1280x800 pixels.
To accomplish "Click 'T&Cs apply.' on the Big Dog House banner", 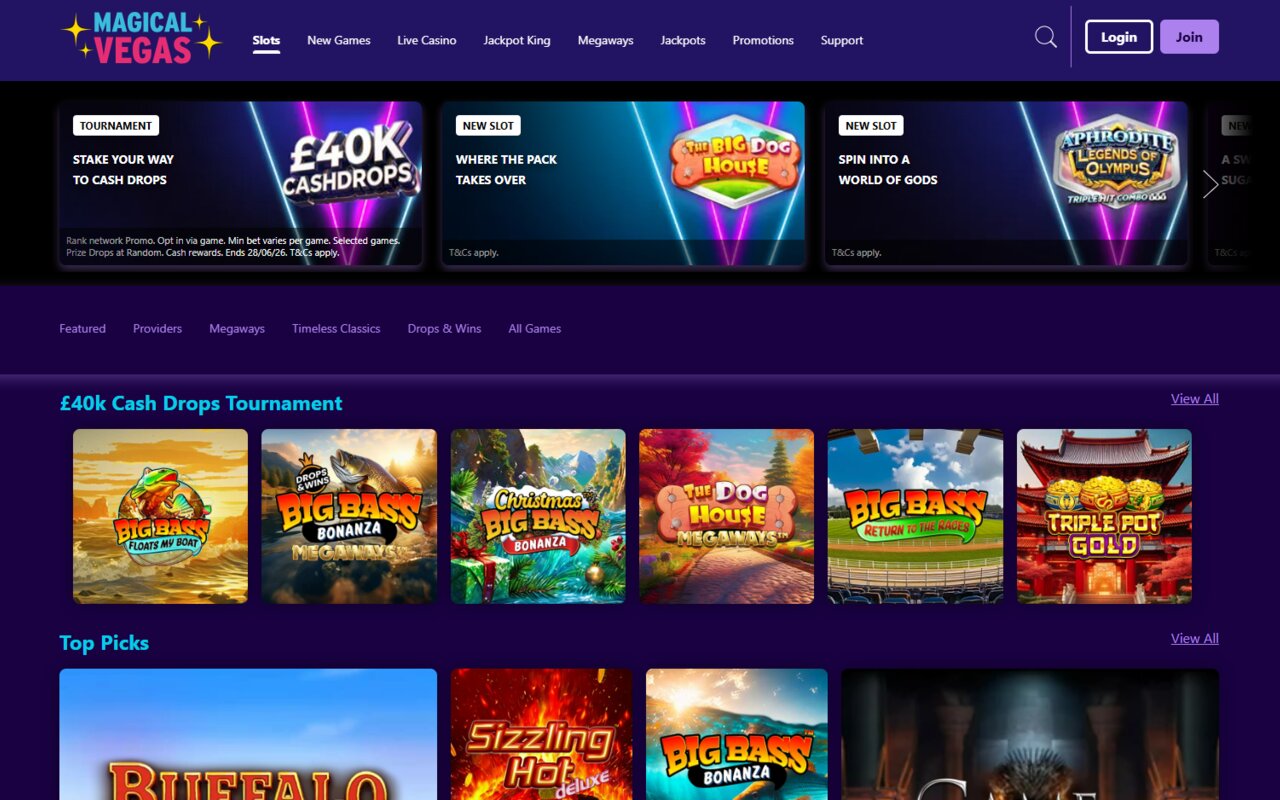I will 474,253.
